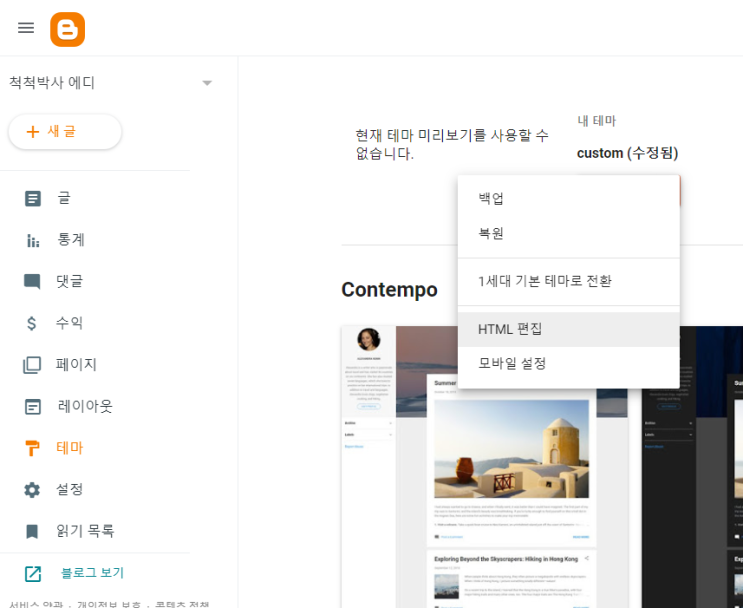
Task: Open the 글 section in sidebar
Action: [64, 198]
